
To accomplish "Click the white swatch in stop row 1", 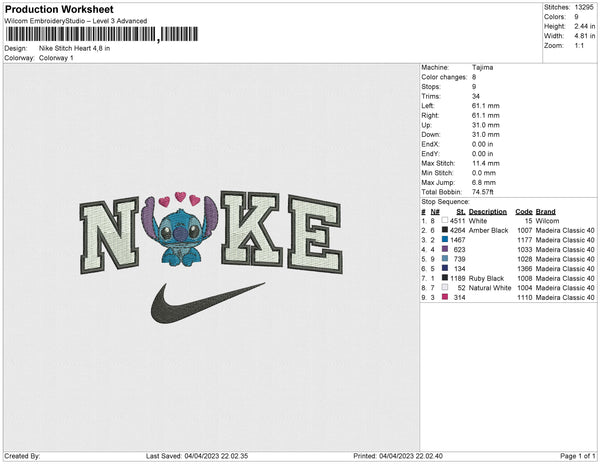I will click(445, 221).
